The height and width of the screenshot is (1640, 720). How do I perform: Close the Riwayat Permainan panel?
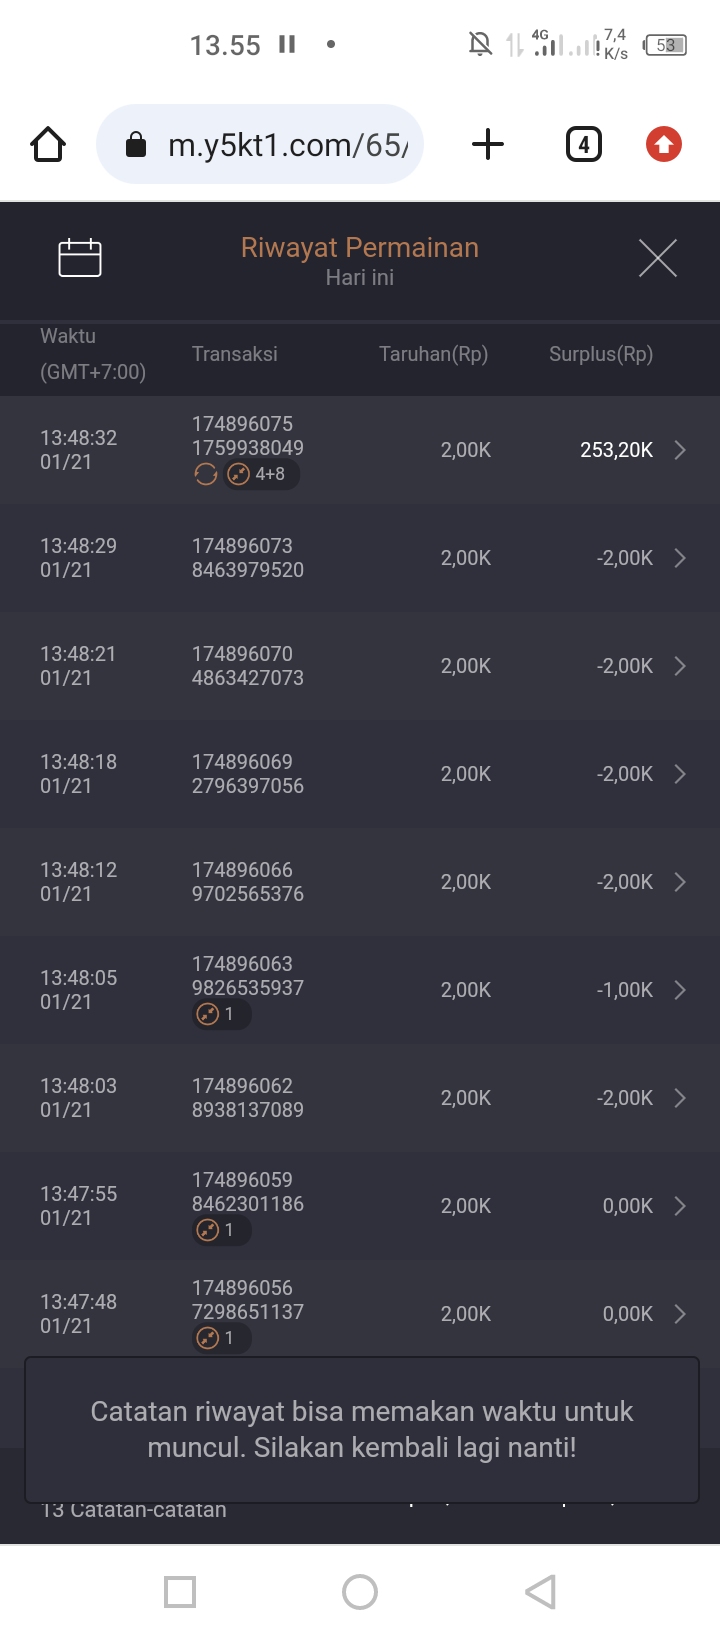tap(657, 258)
